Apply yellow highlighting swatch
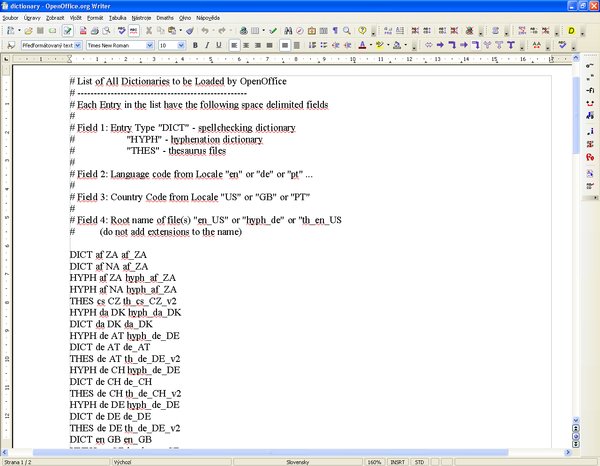600x466 pixels. tap(380, 45)
